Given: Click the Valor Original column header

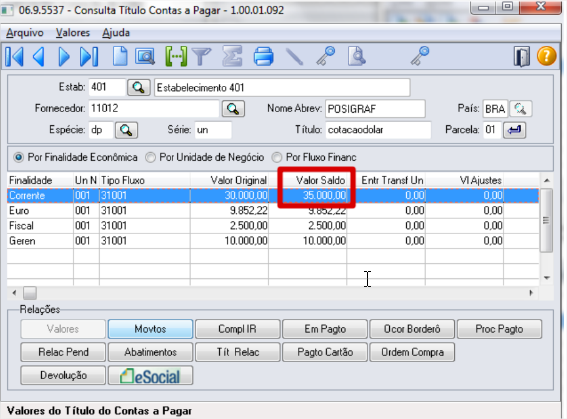Looking at the screenshot, I should tap(229, 180).
